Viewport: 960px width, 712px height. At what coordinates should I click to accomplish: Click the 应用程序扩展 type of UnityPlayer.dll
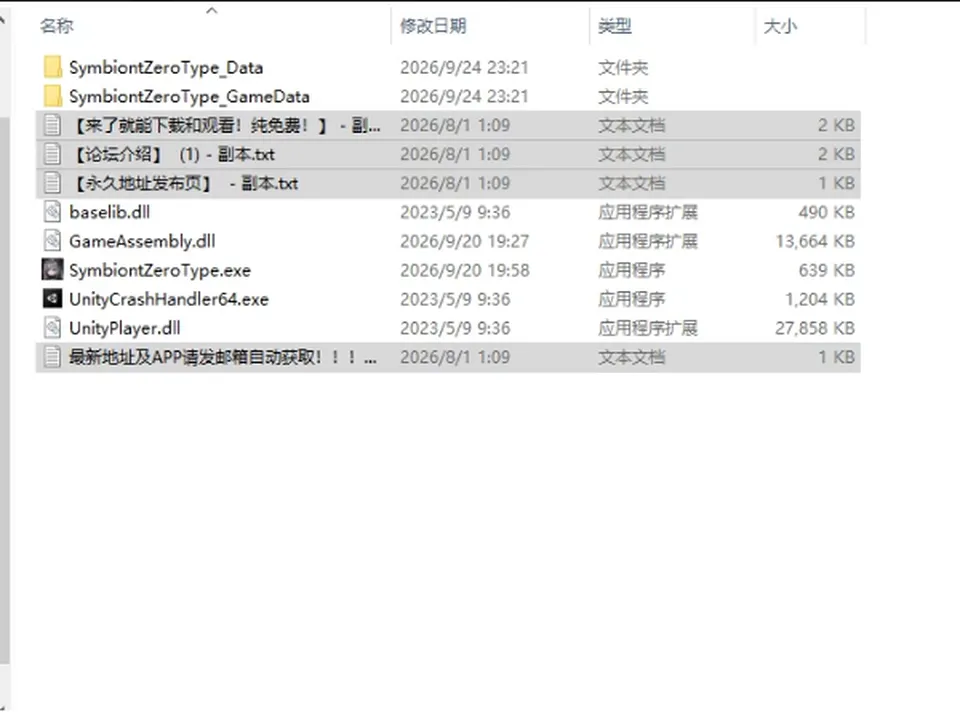(648, 328)
